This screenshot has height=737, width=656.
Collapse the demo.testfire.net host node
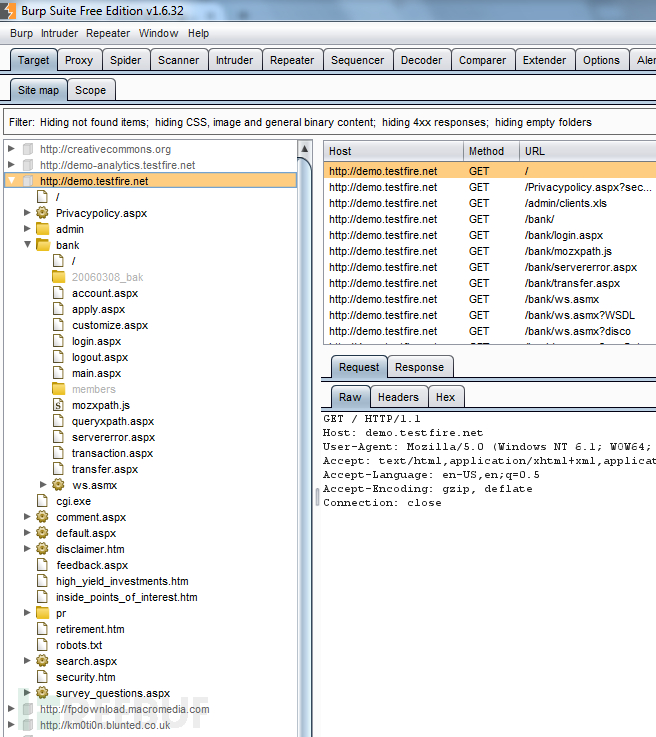pyautogui.click(x=12, y=180)
